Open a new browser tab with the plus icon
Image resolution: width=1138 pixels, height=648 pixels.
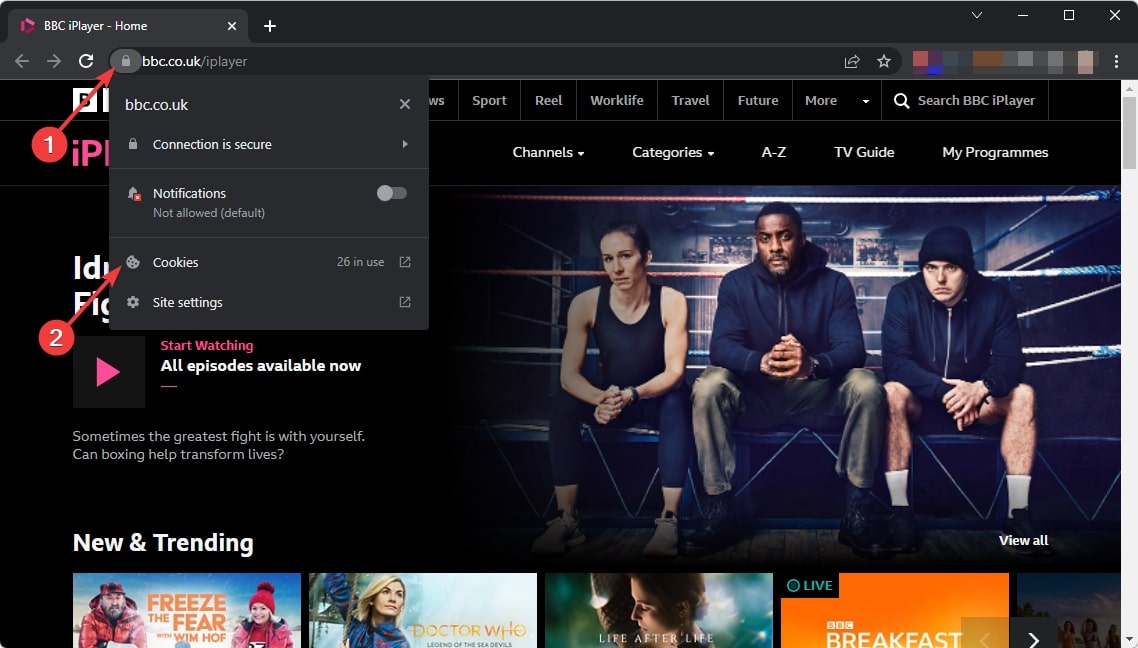[x=270, y=25]
